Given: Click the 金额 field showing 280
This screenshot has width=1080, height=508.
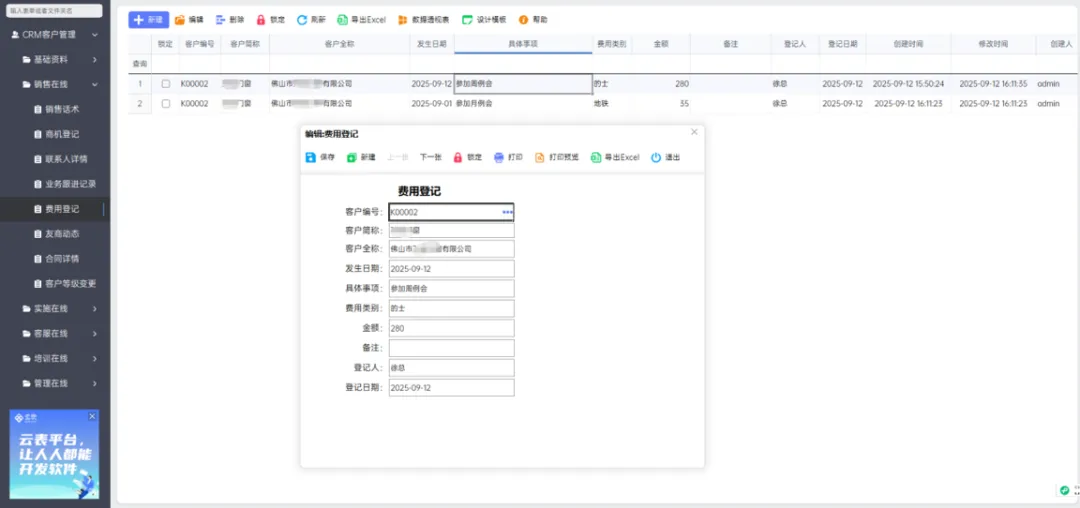Looking at the screenshot, I should tap(452, 329).
